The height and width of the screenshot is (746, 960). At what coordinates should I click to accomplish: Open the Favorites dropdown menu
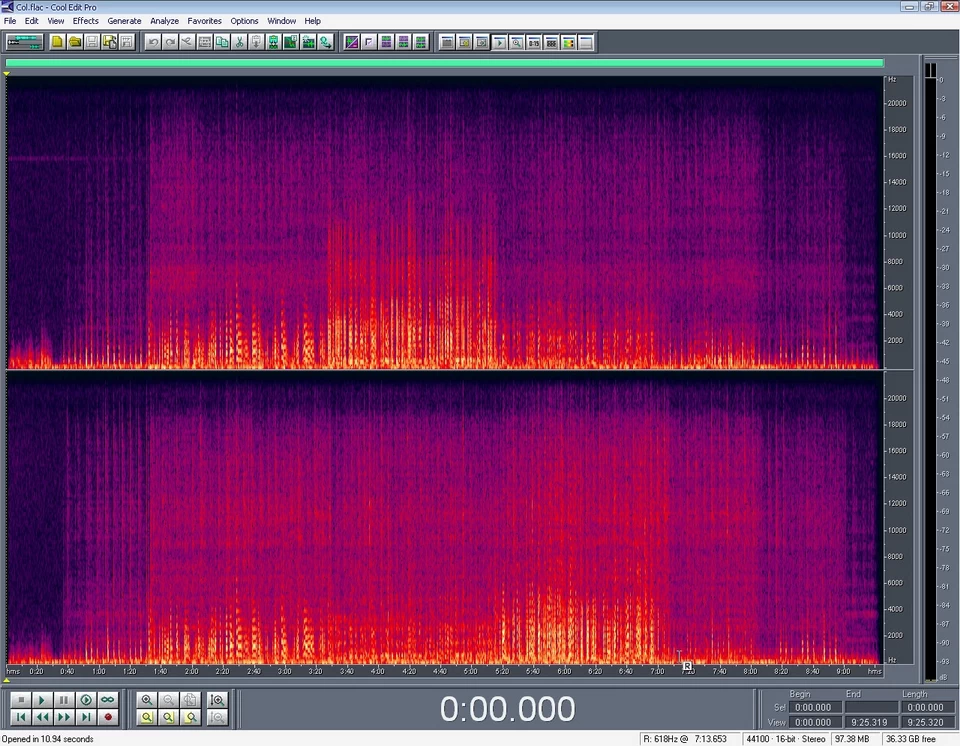tap(204, 21)
